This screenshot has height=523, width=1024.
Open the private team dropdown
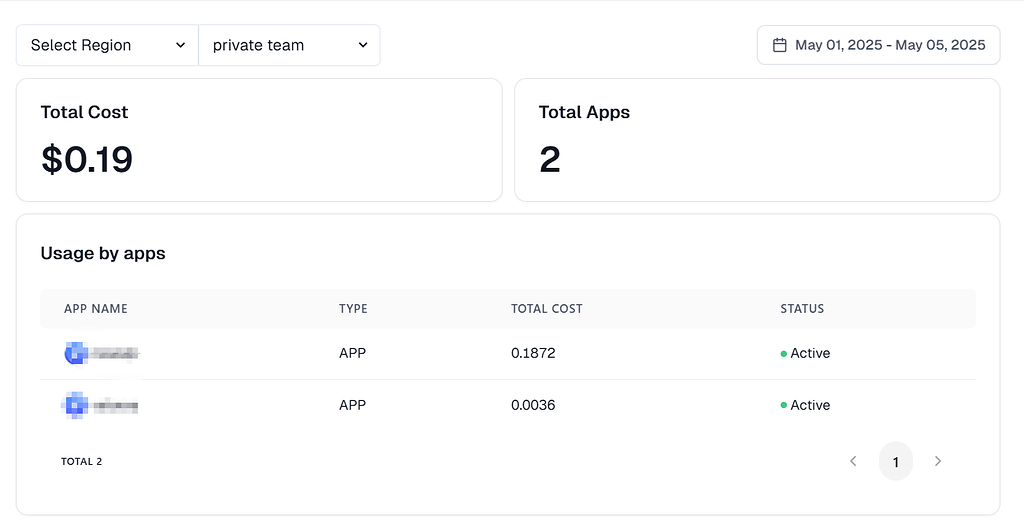[289, 45]
